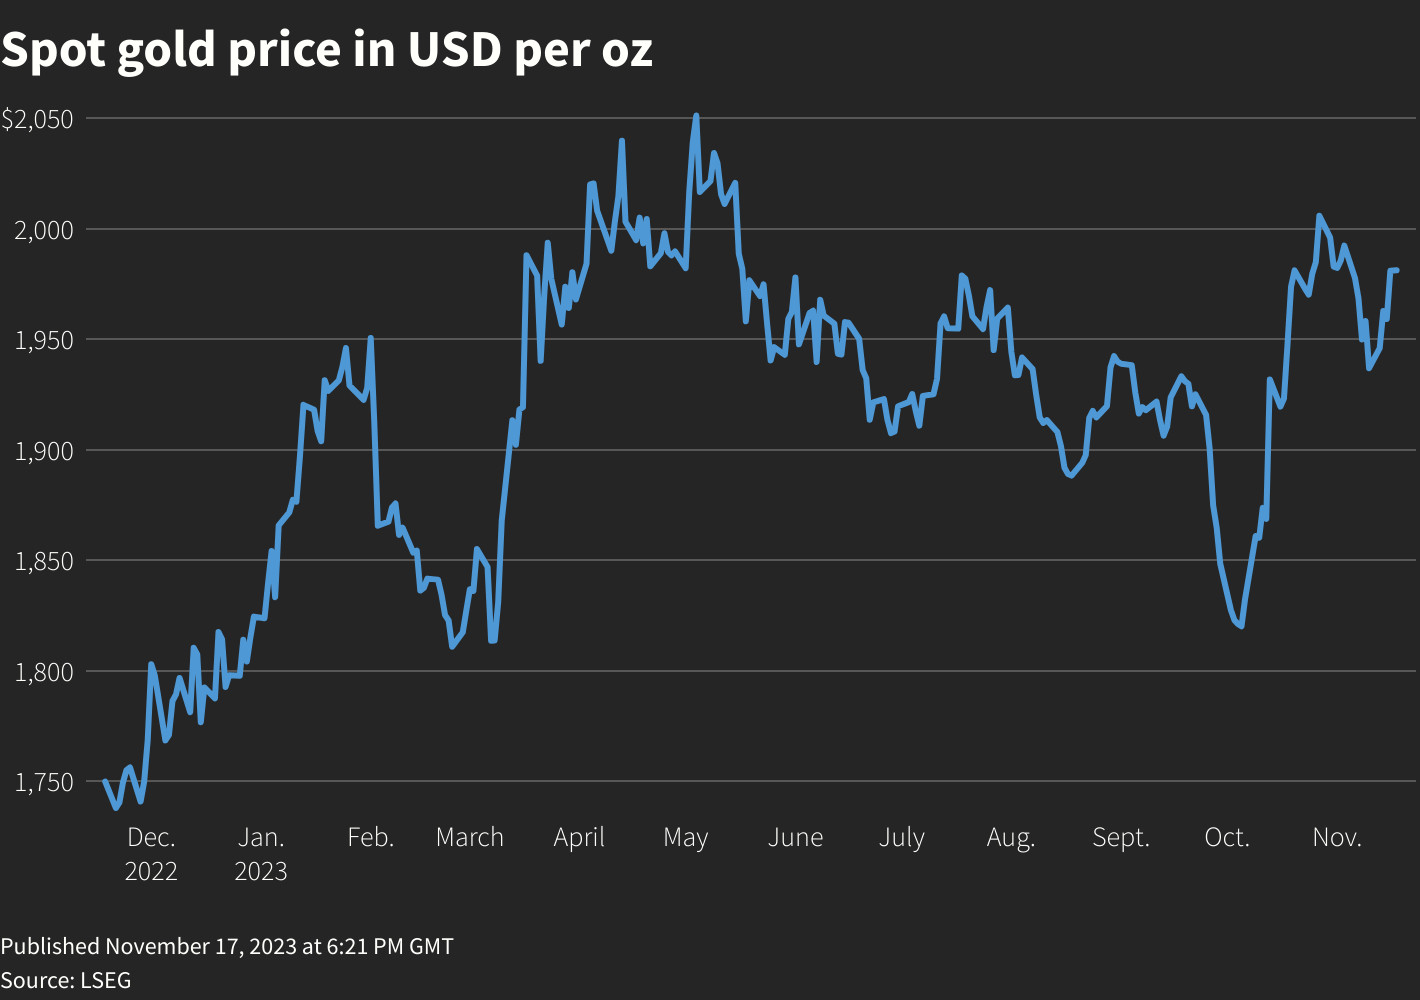Click the Jan. 2023 axis label
Screen dimensions: 1420x1000
[x=261, y=853]
